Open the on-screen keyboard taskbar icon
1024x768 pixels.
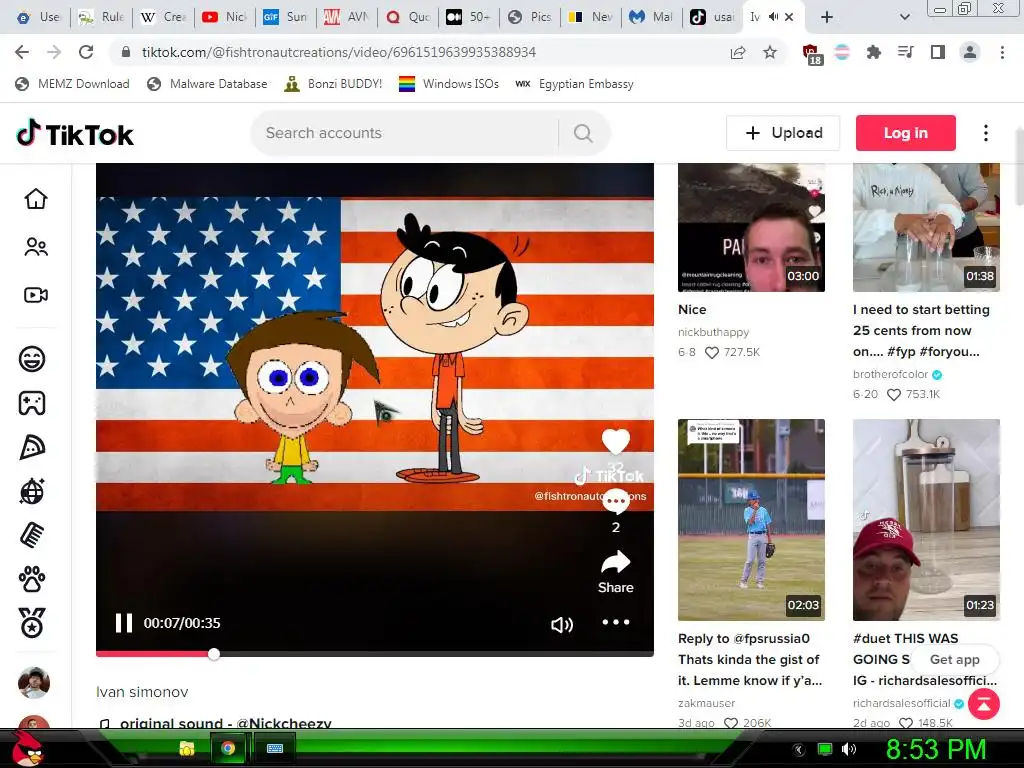click(274, 748)
